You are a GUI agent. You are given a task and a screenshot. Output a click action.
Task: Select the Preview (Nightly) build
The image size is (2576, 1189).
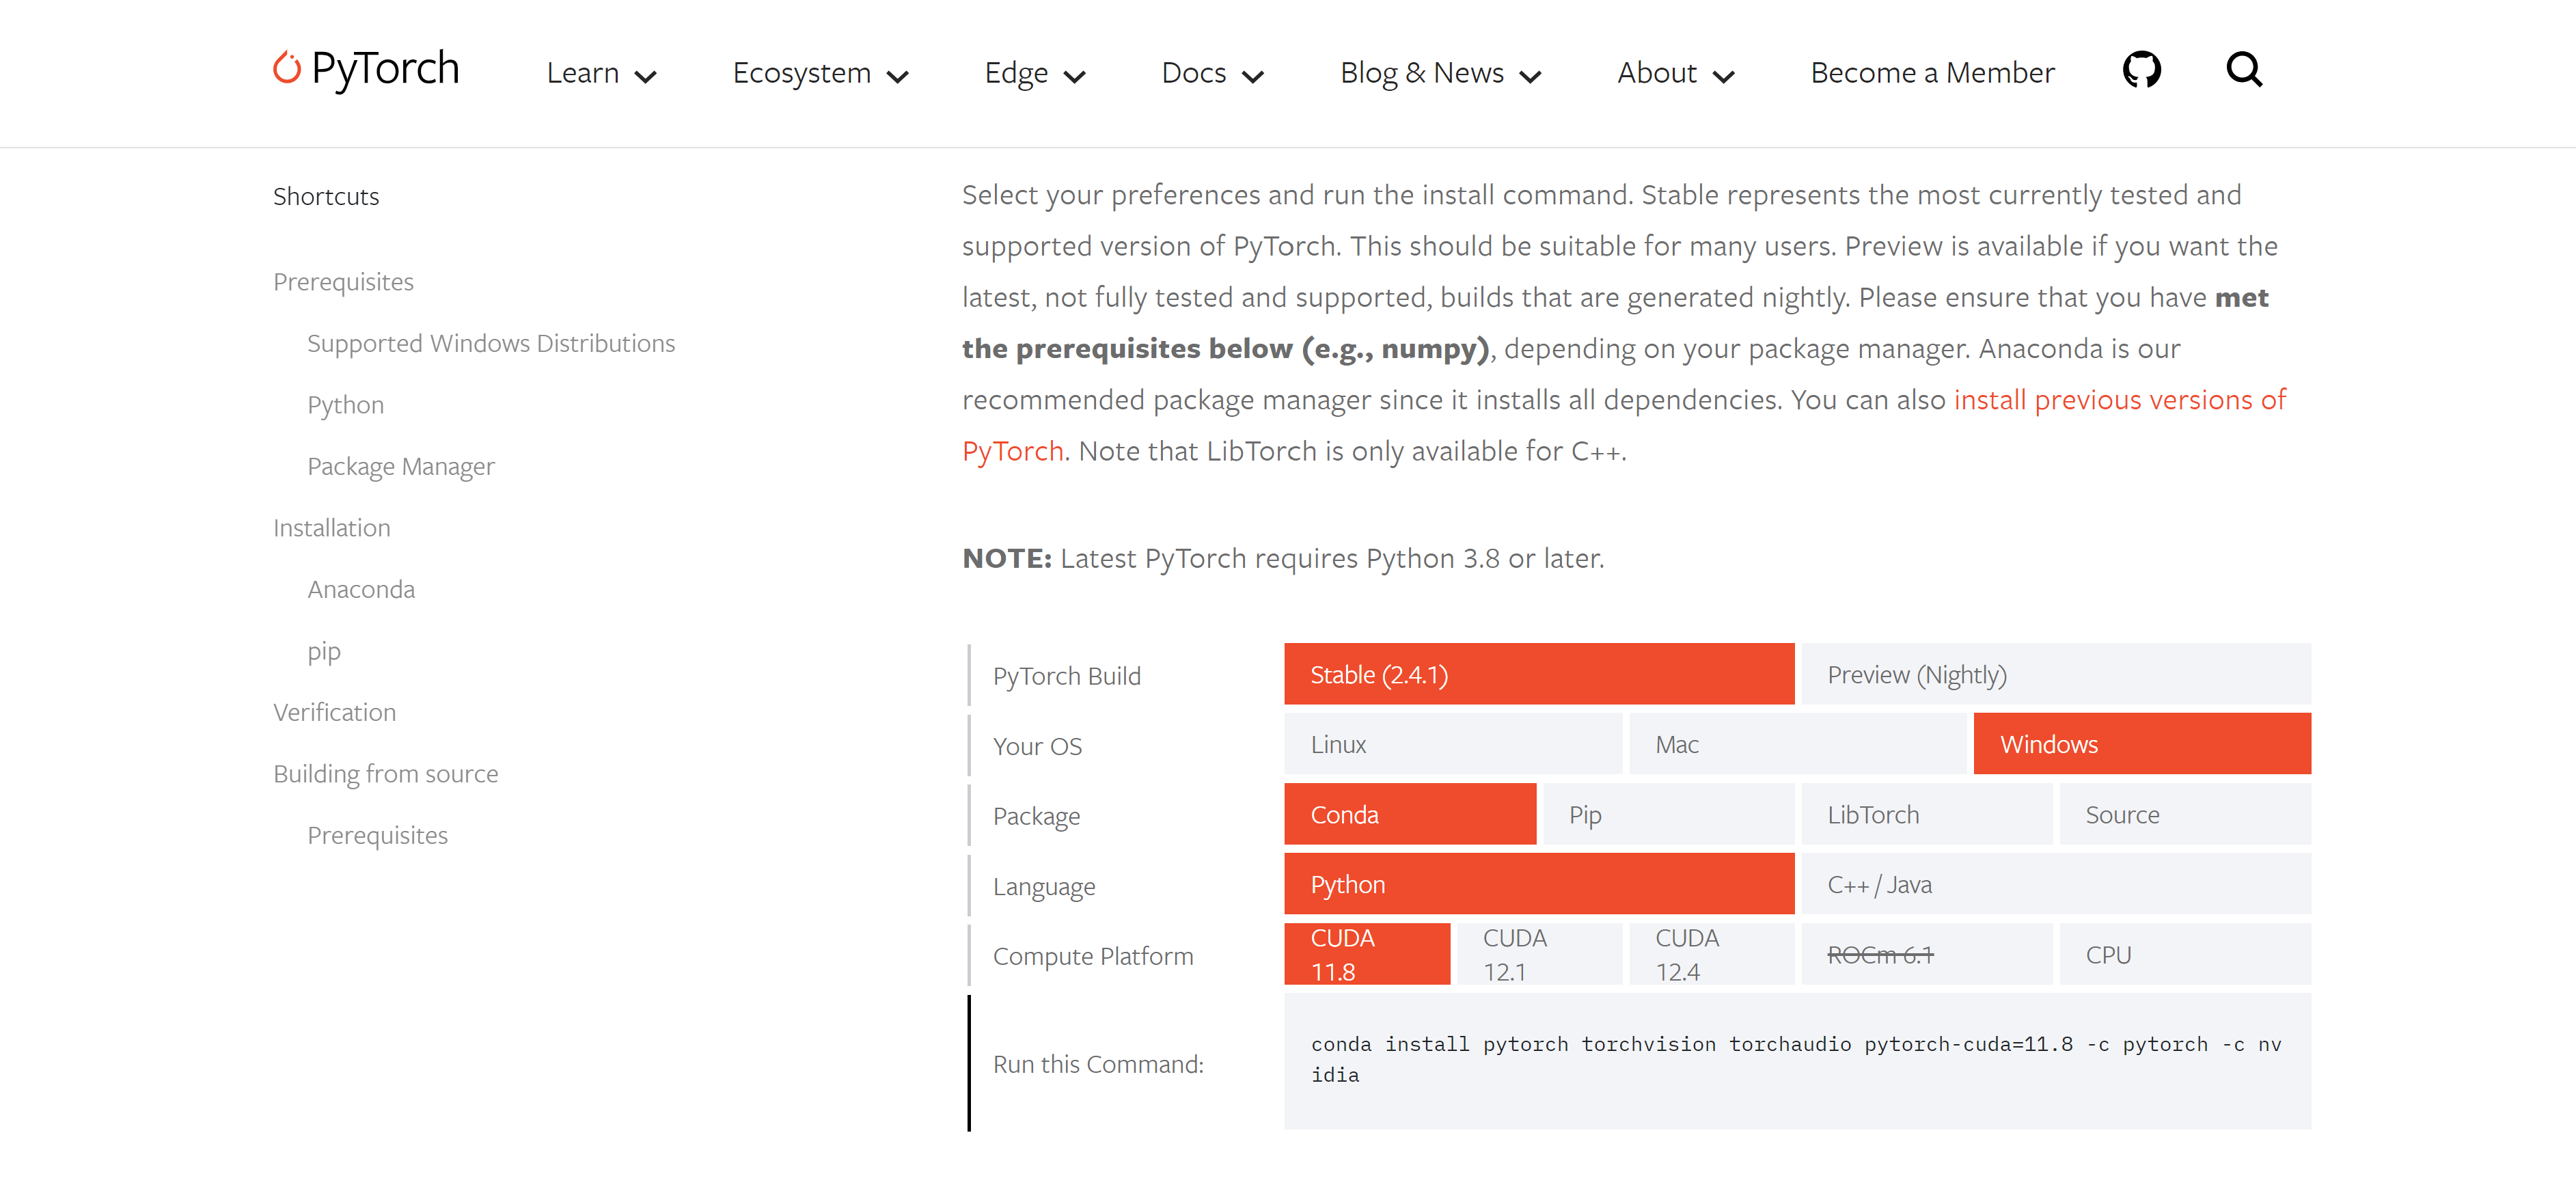[2056, 674]
